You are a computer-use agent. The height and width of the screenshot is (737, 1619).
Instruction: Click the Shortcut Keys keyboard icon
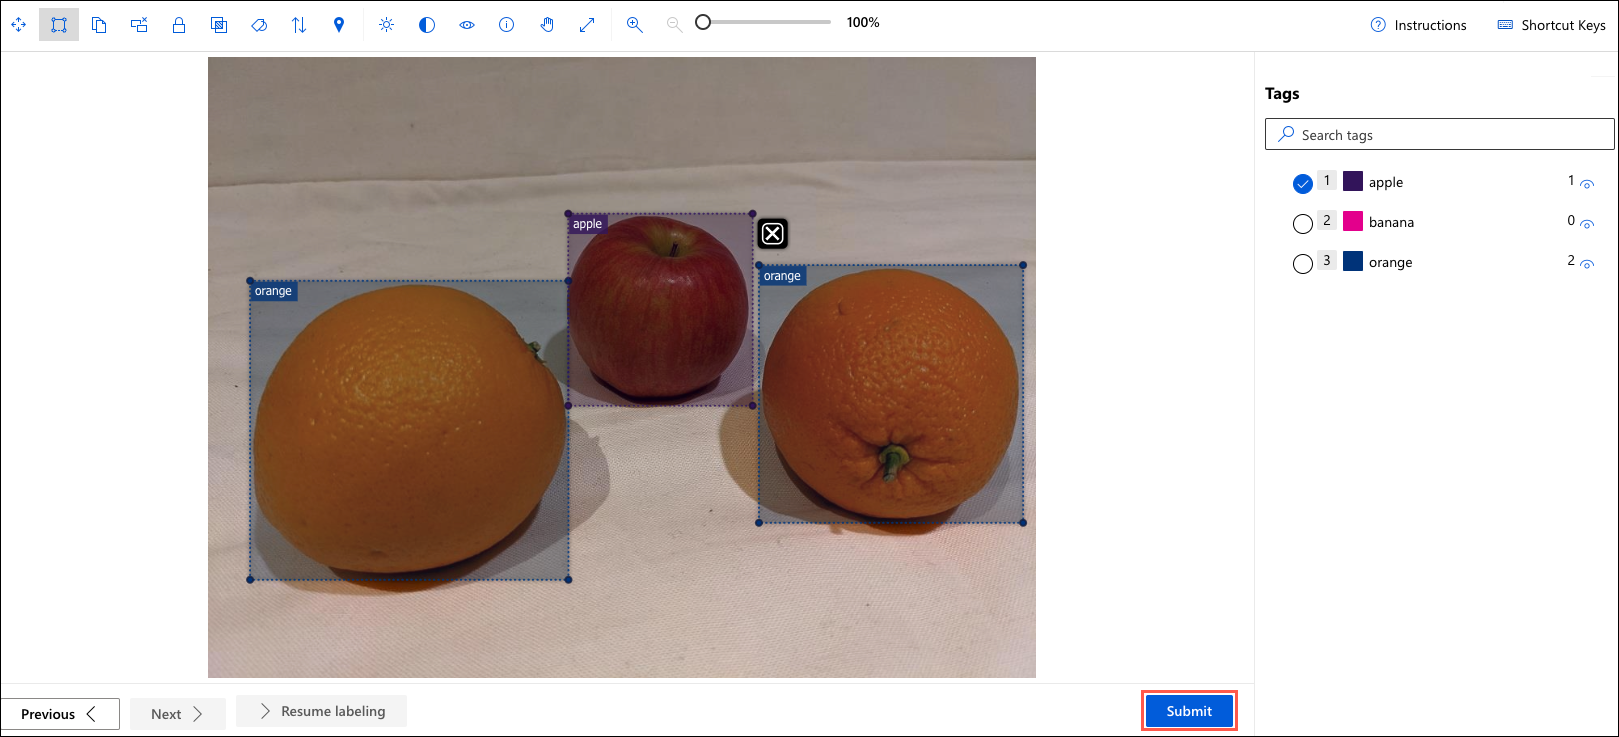[x=1505, y=25]
